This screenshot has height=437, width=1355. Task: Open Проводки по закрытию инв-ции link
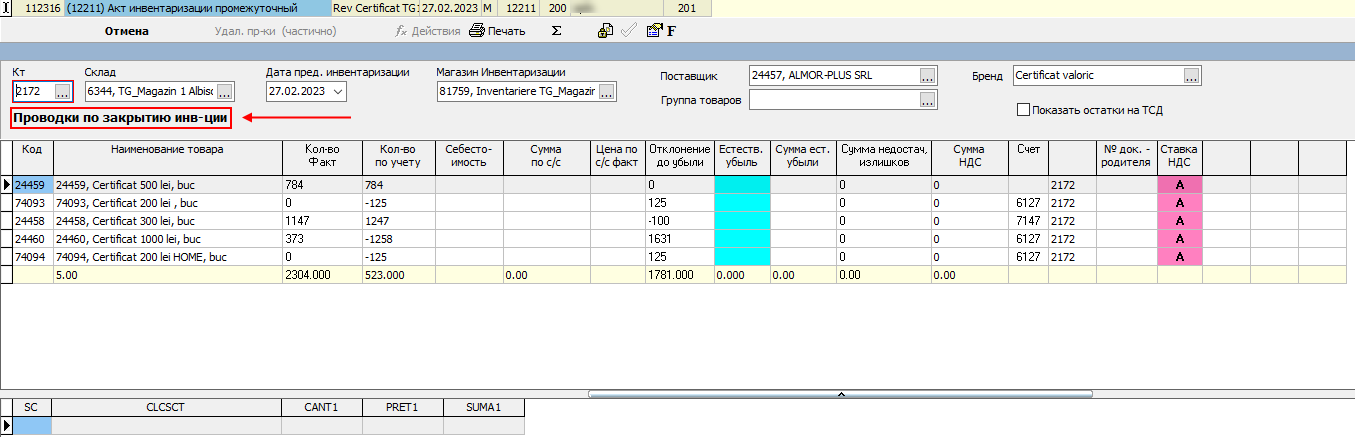click(121, 119)
